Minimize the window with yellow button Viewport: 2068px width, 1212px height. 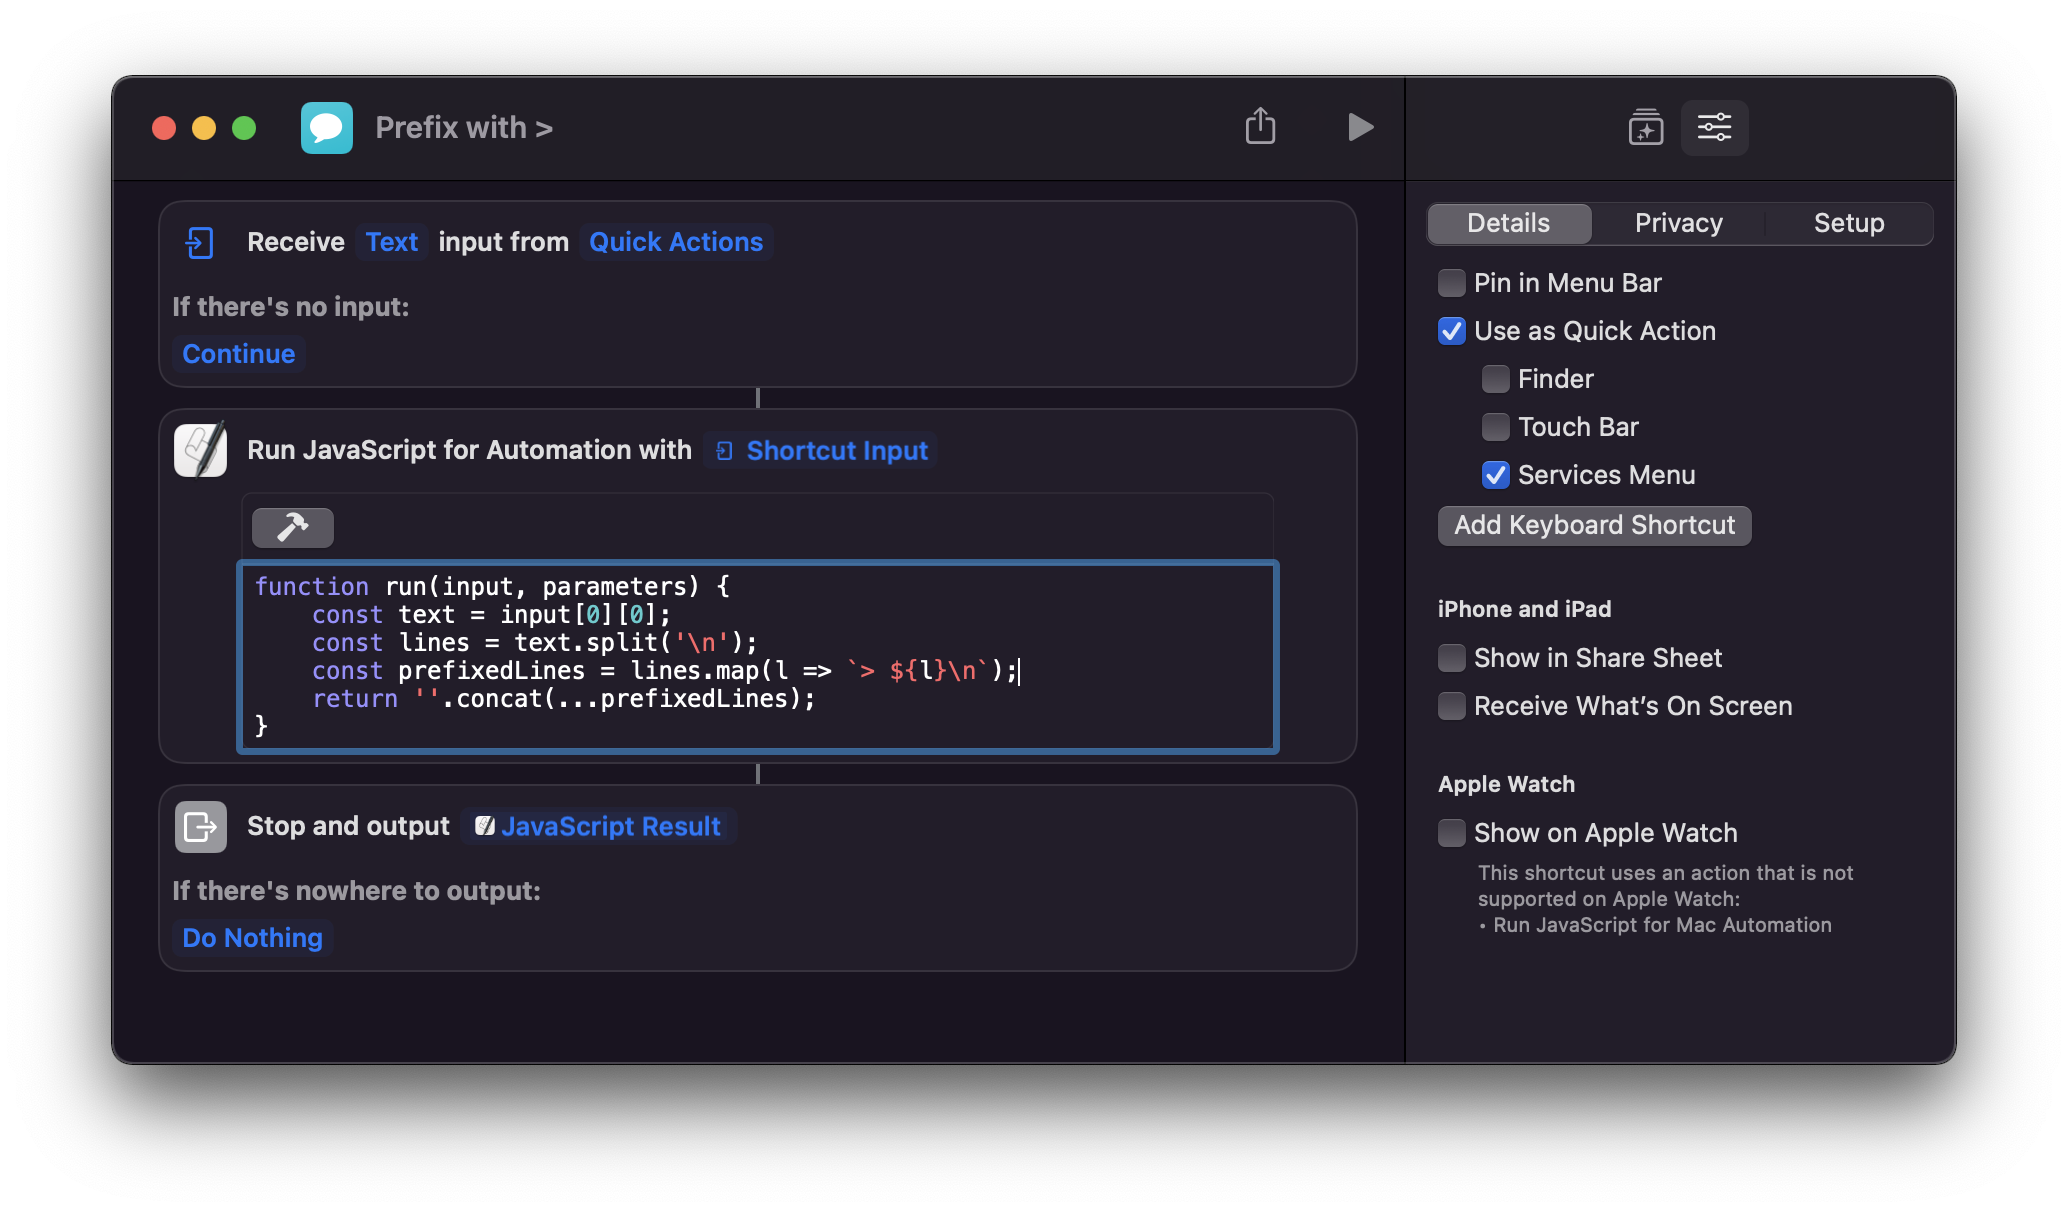click(204, 128)
